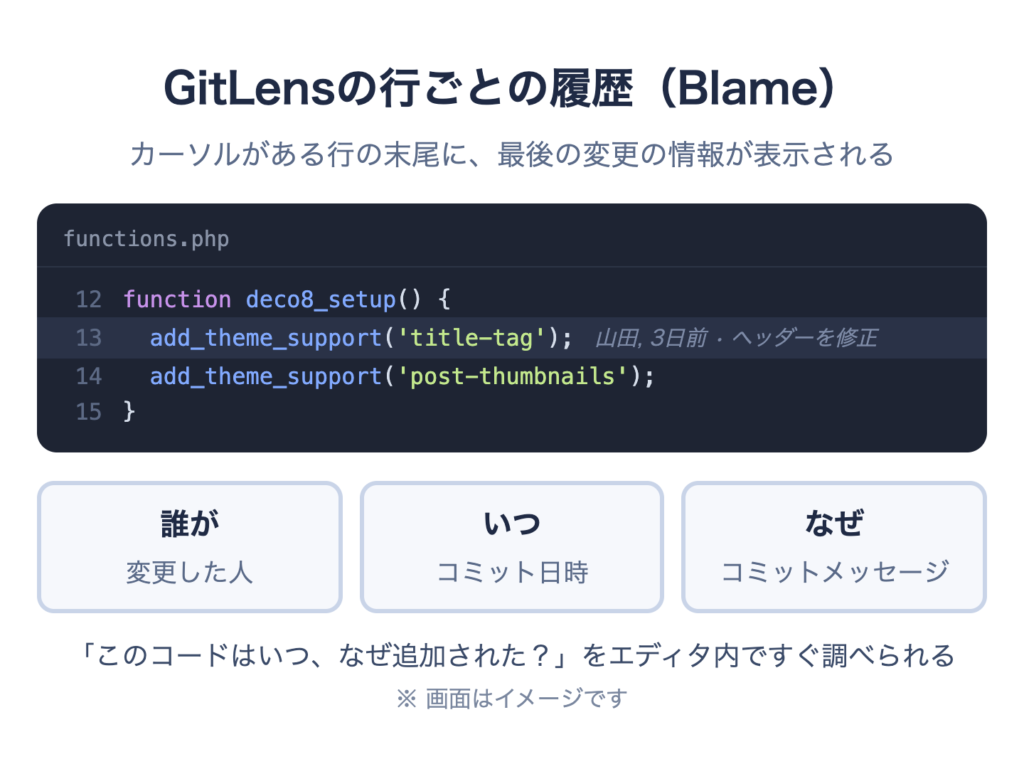Click line number 13 in the gutter
1024x774 pixels.
[x=89, y=338]
